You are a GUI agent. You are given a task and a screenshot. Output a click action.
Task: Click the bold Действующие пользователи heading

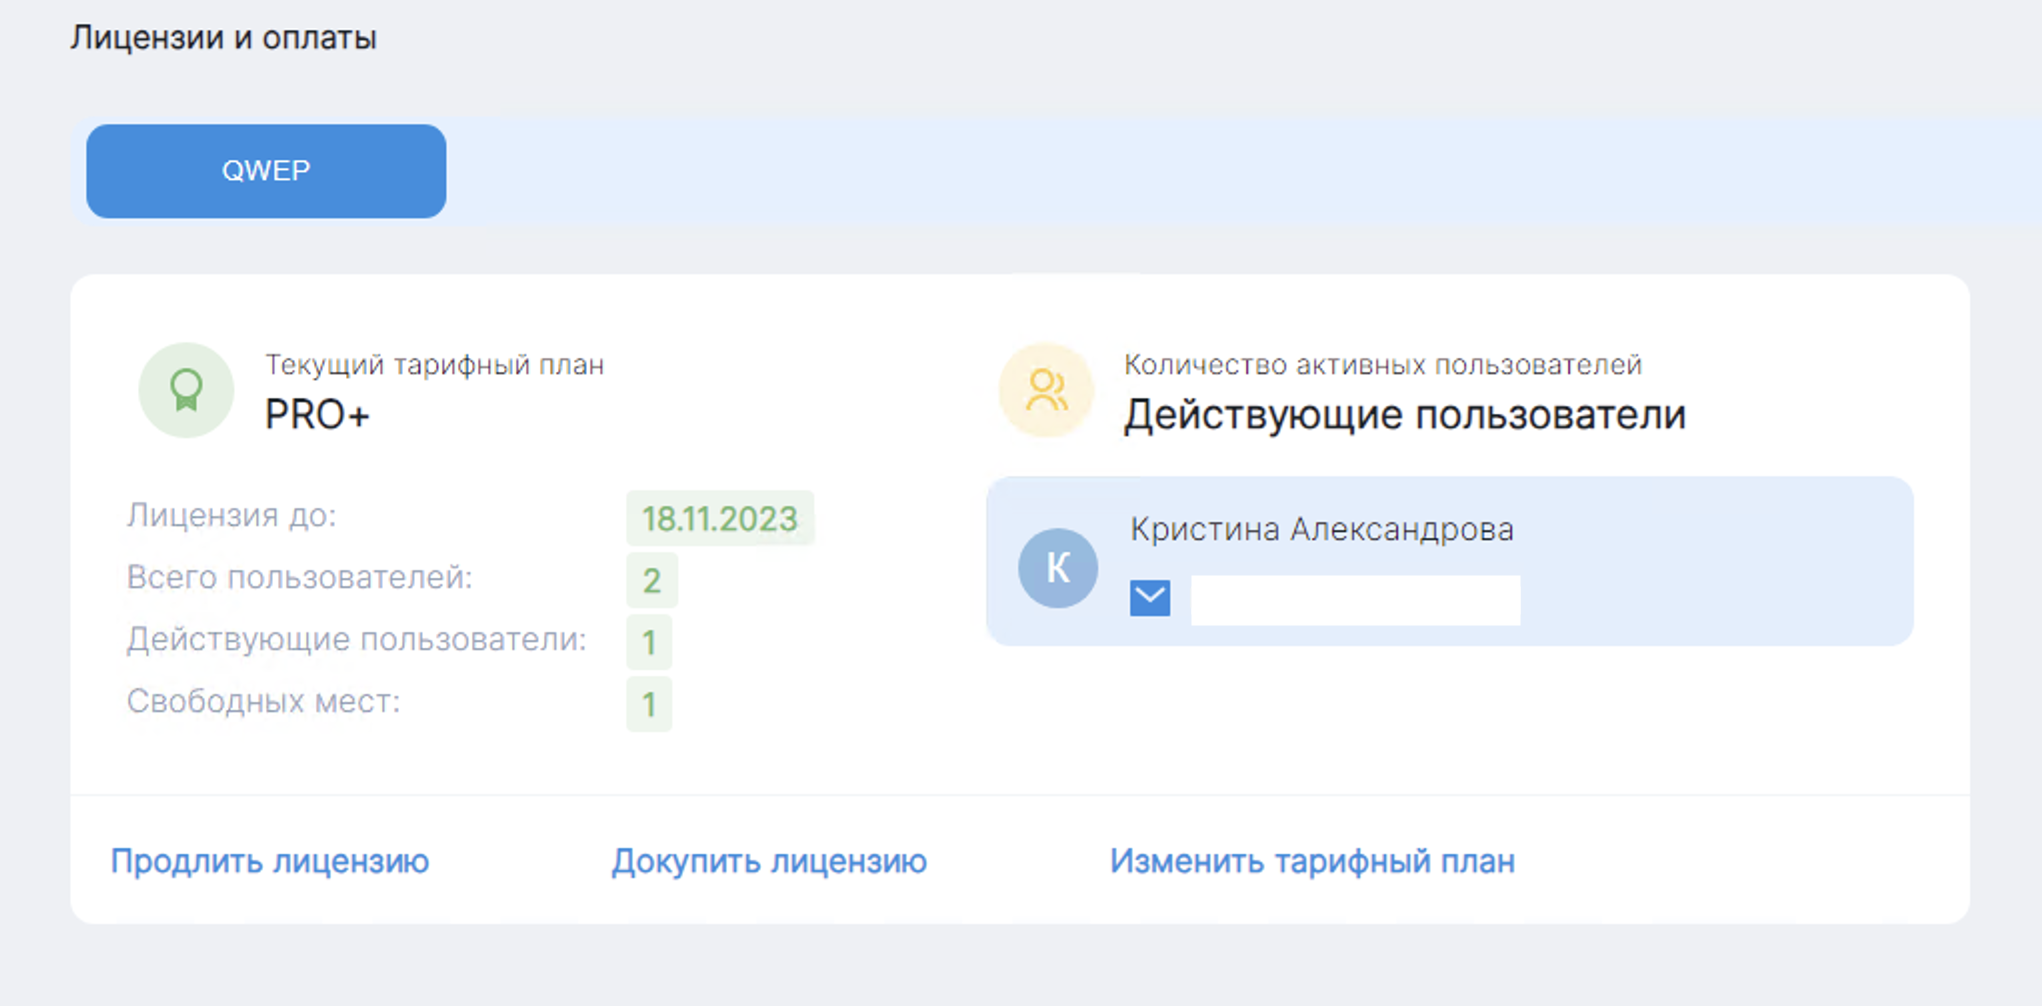pos(1405,415)
